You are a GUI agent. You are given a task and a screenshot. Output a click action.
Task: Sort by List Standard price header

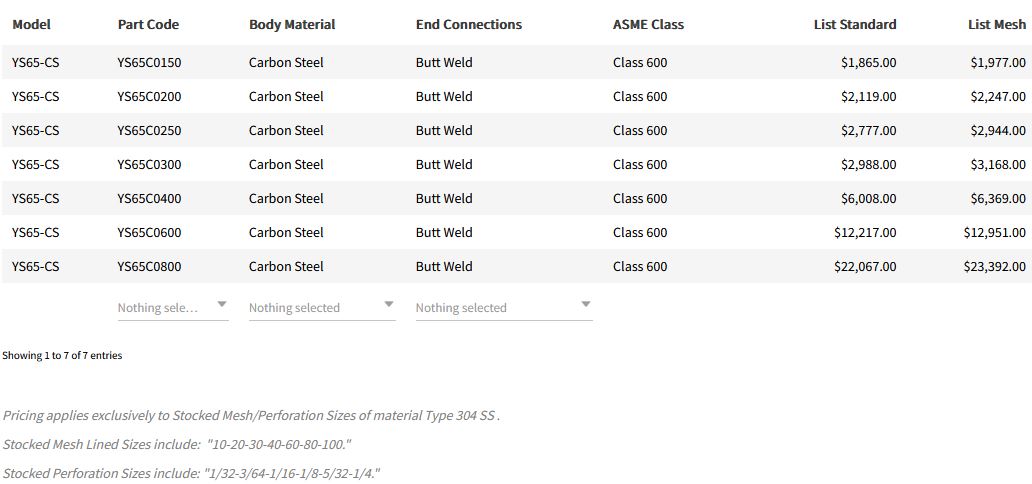click(854, 24)
